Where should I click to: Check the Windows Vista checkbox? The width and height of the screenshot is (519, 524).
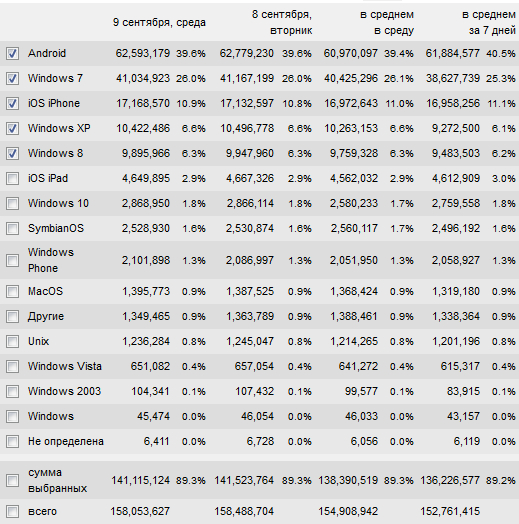[12, 367]
